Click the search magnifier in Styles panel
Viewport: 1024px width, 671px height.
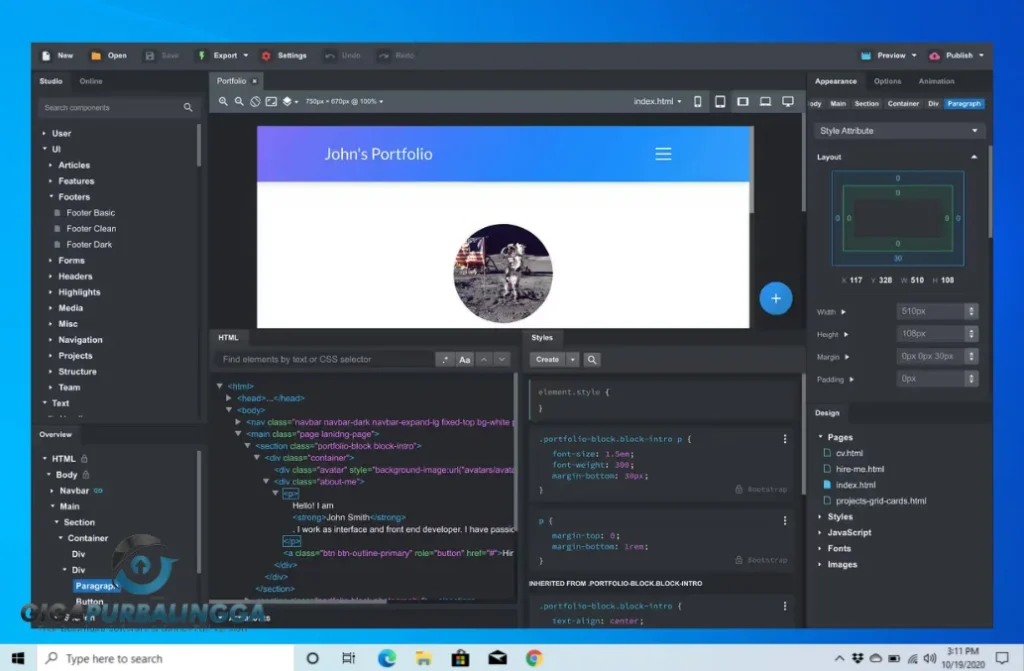[594, 359]
